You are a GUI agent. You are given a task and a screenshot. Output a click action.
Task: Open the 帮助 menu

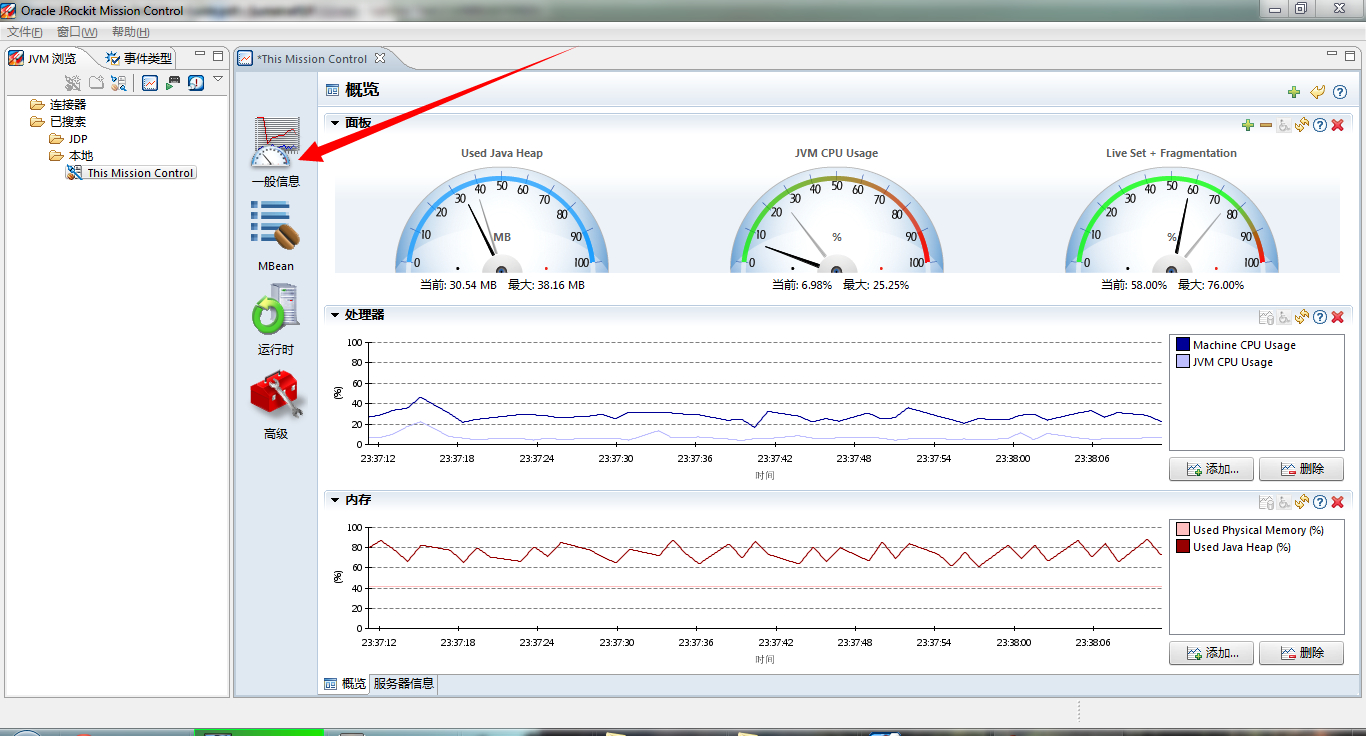pyautogui.click(x=131, y=32)
